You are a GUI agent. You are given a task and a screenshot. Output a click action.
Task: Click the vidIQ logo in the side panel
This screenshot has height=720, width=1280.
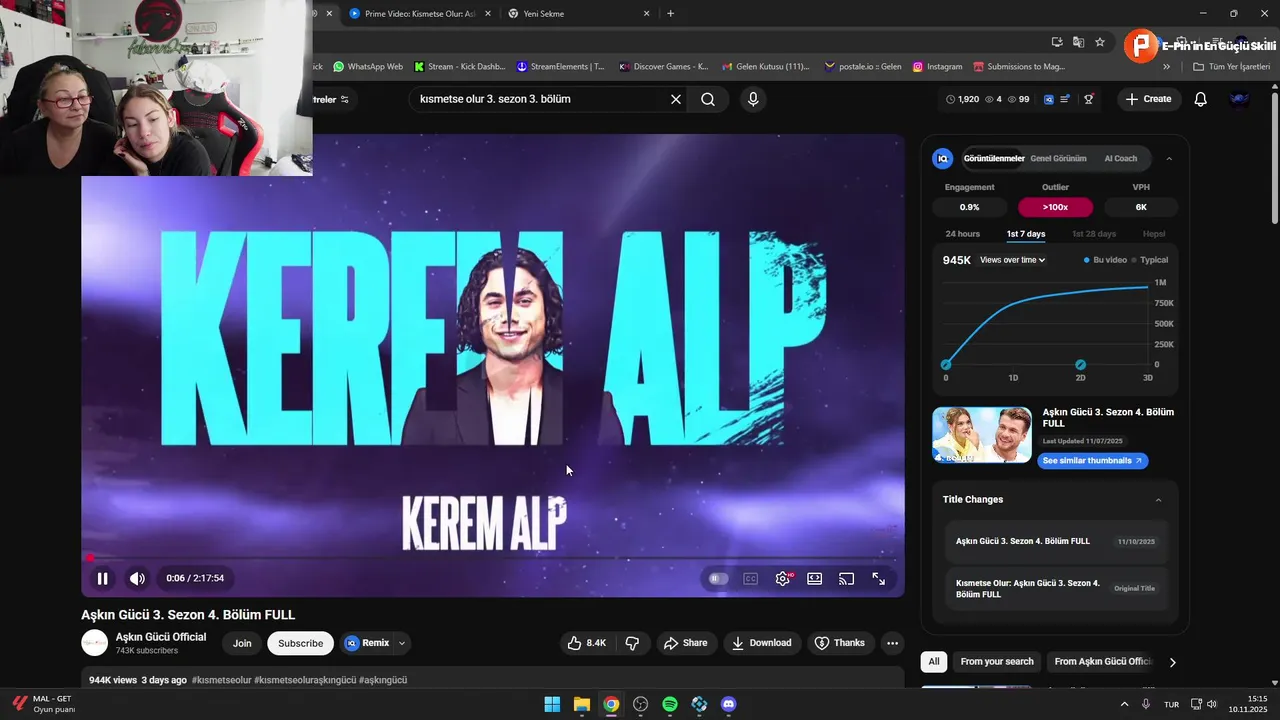(942, 158)
